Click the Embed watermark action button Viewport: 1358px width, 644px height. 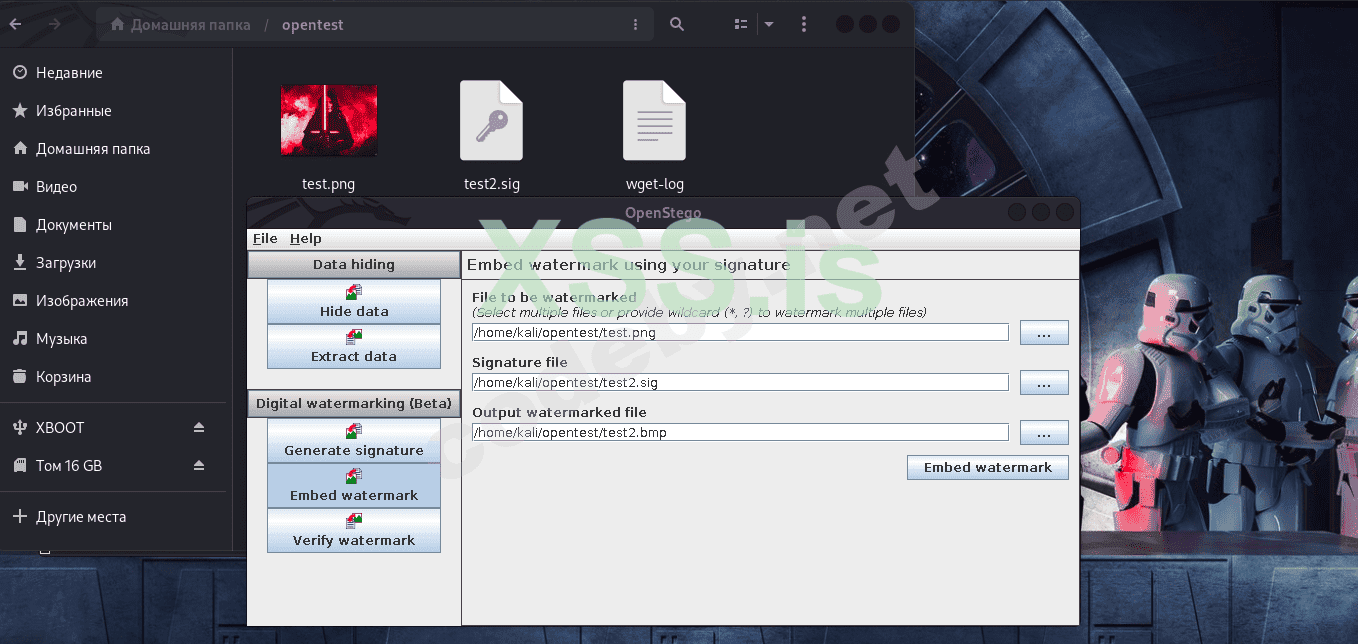pyautogui.click(x=988, y=467)
